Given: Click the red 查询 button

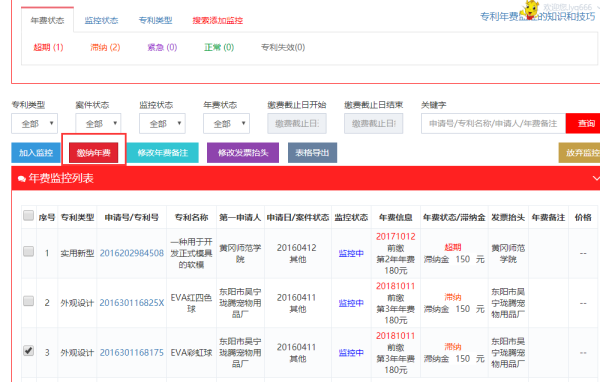Looking at the screenshot, I should point(584,123).
